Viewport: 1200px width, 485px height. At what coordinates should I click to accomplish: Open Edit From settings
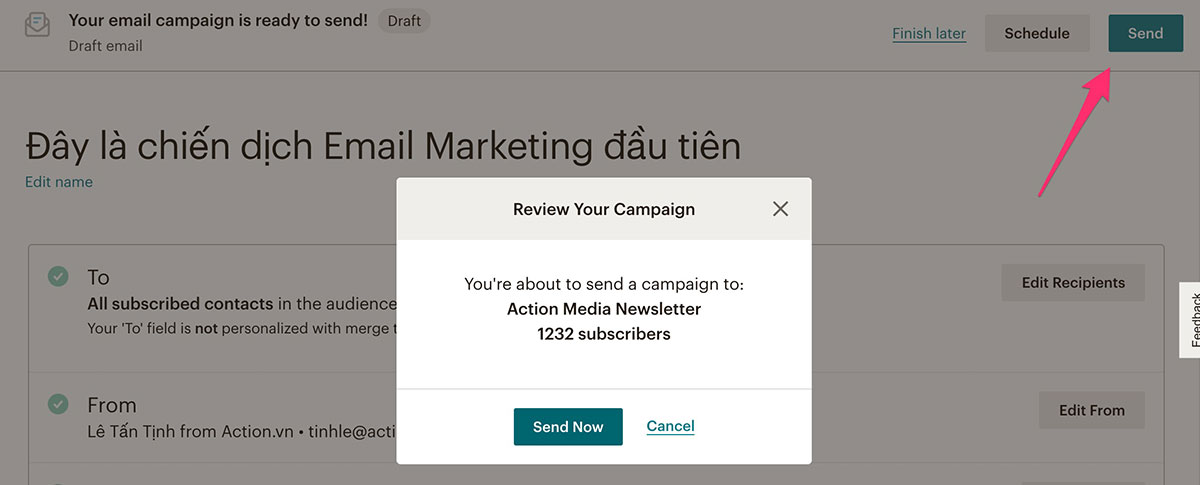click(x=1092, y=410)
